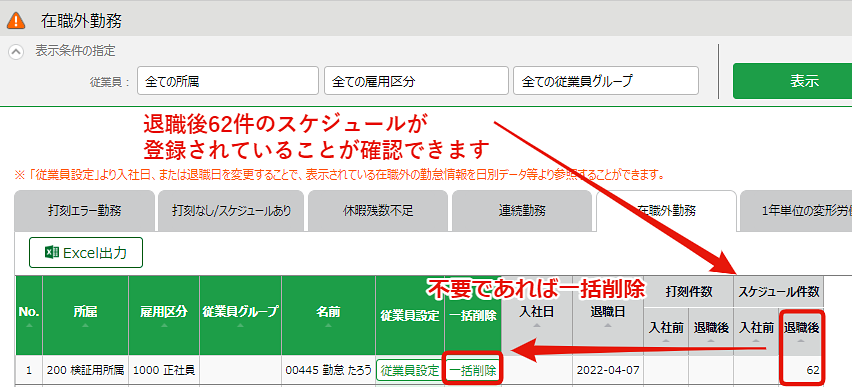Screen dimensions: 852x387
Task: Click the 打刻件数 group header
Action: point(688,292)
